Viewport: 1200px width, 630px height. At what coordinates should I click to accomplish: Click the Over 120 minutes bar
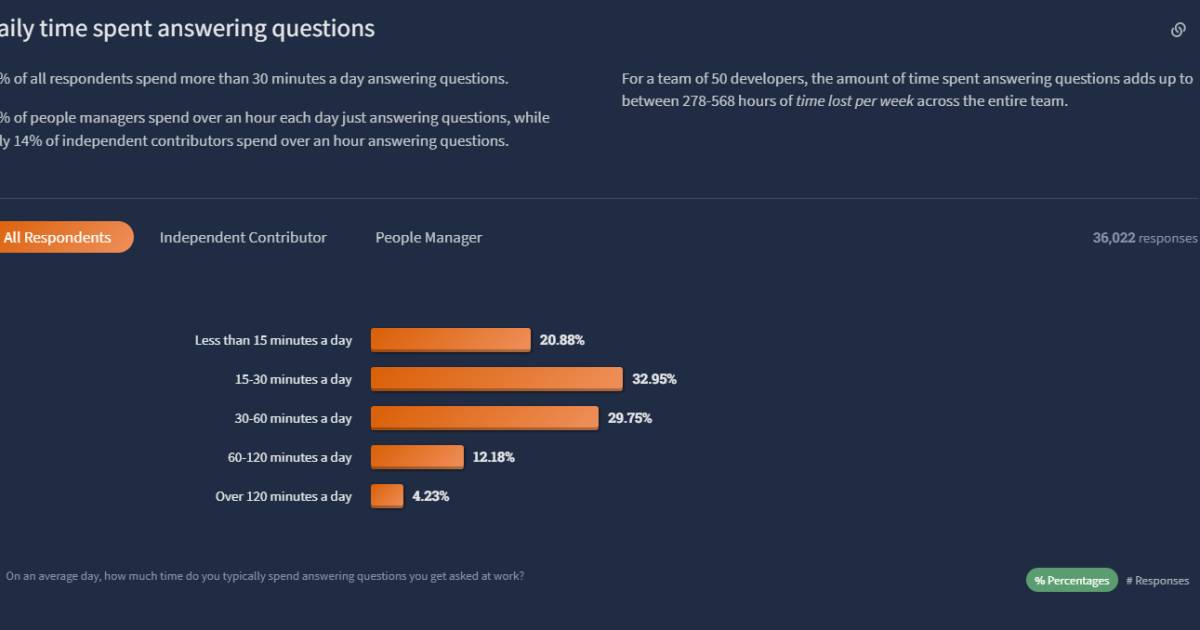tap(387, 496)
